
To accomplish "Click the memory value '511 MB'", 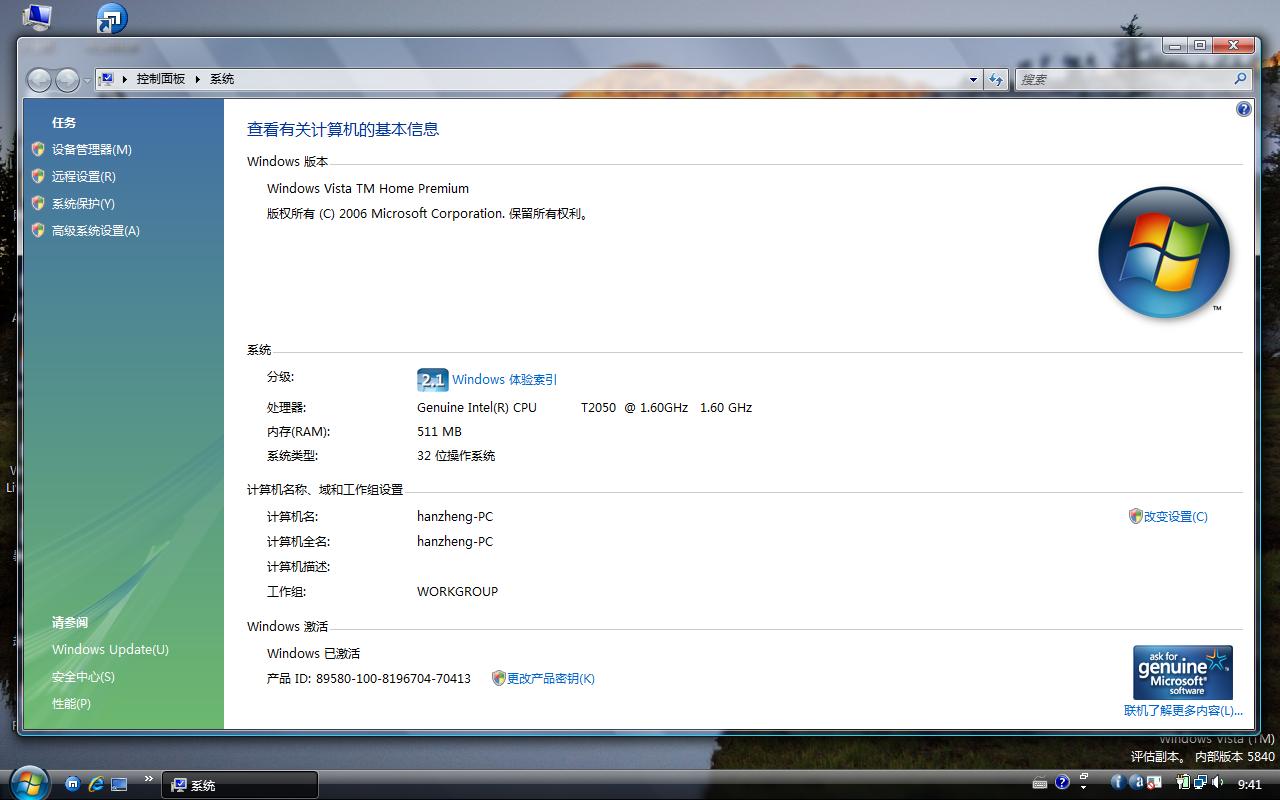I will tap(439, 432).
